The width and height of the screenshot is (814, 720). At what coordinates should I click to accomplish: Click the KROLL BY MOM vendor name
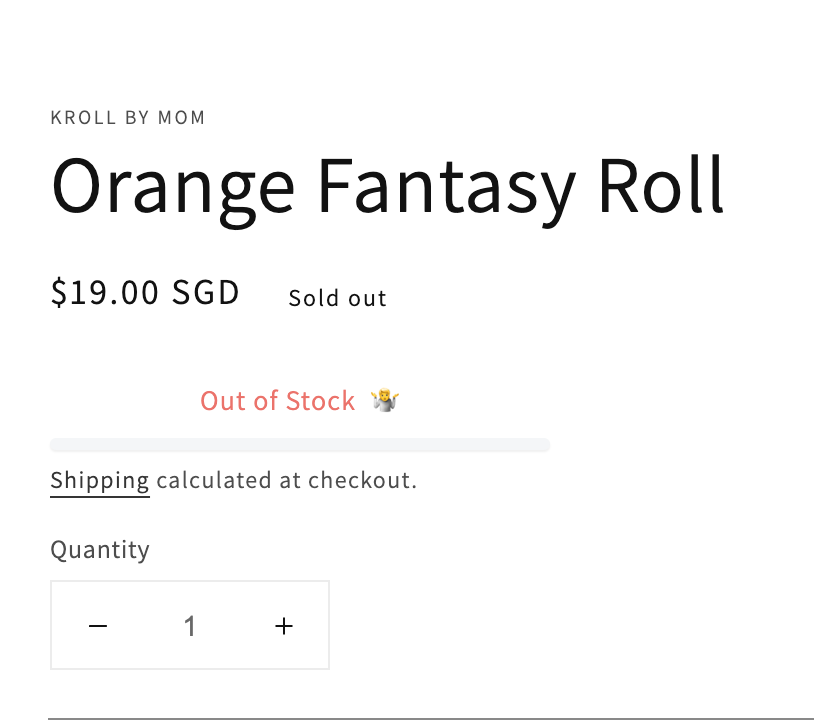[x=128, y=118]
